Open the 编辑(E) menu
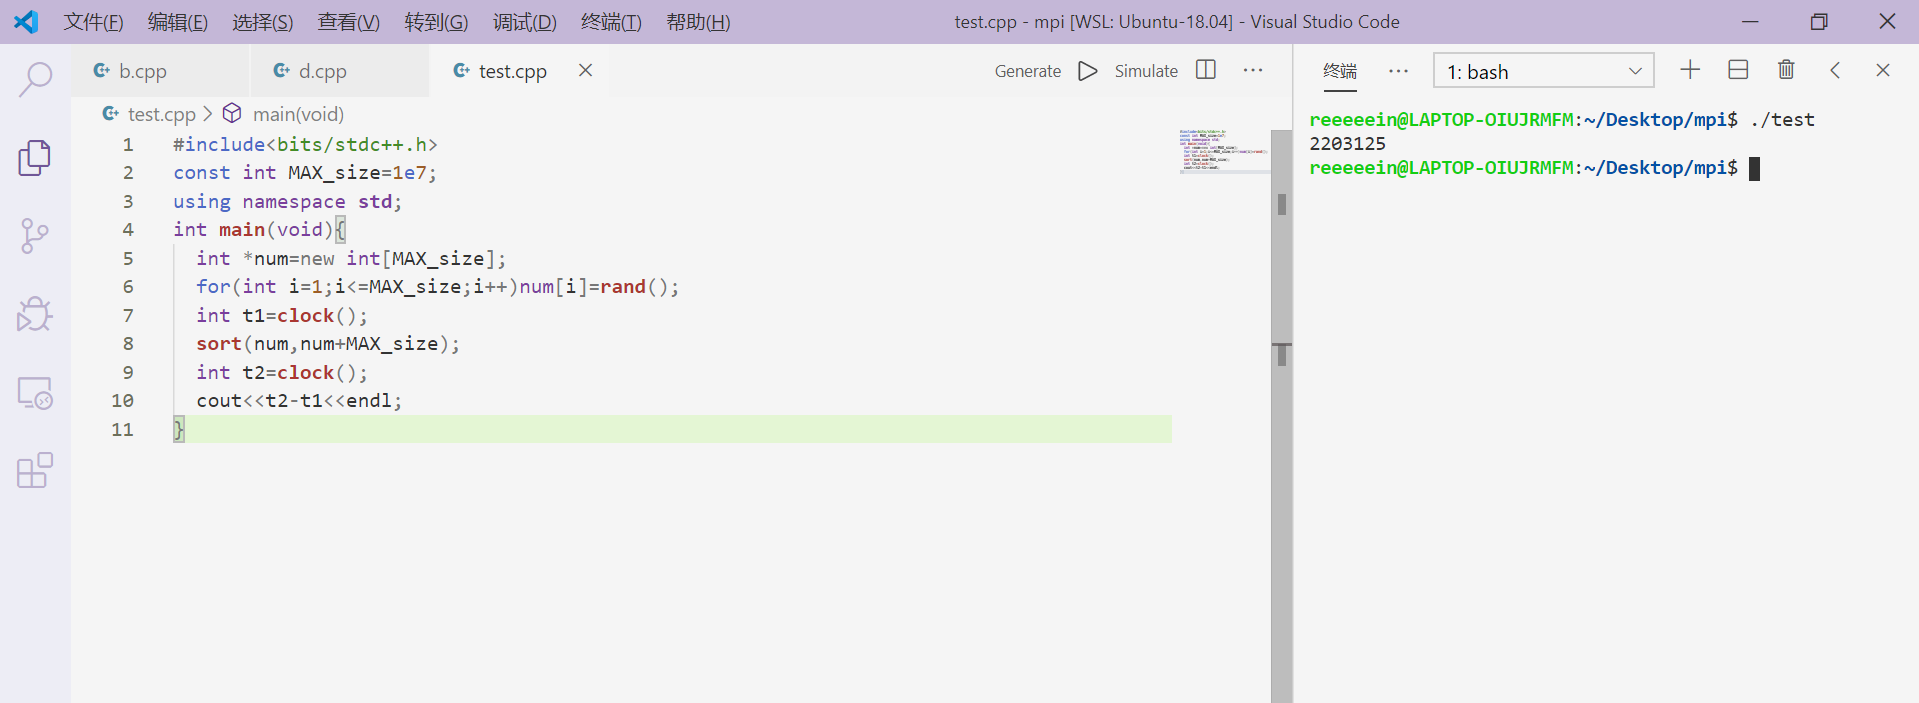The height and width of the screenshot is (703, 1919). point(178,22)
